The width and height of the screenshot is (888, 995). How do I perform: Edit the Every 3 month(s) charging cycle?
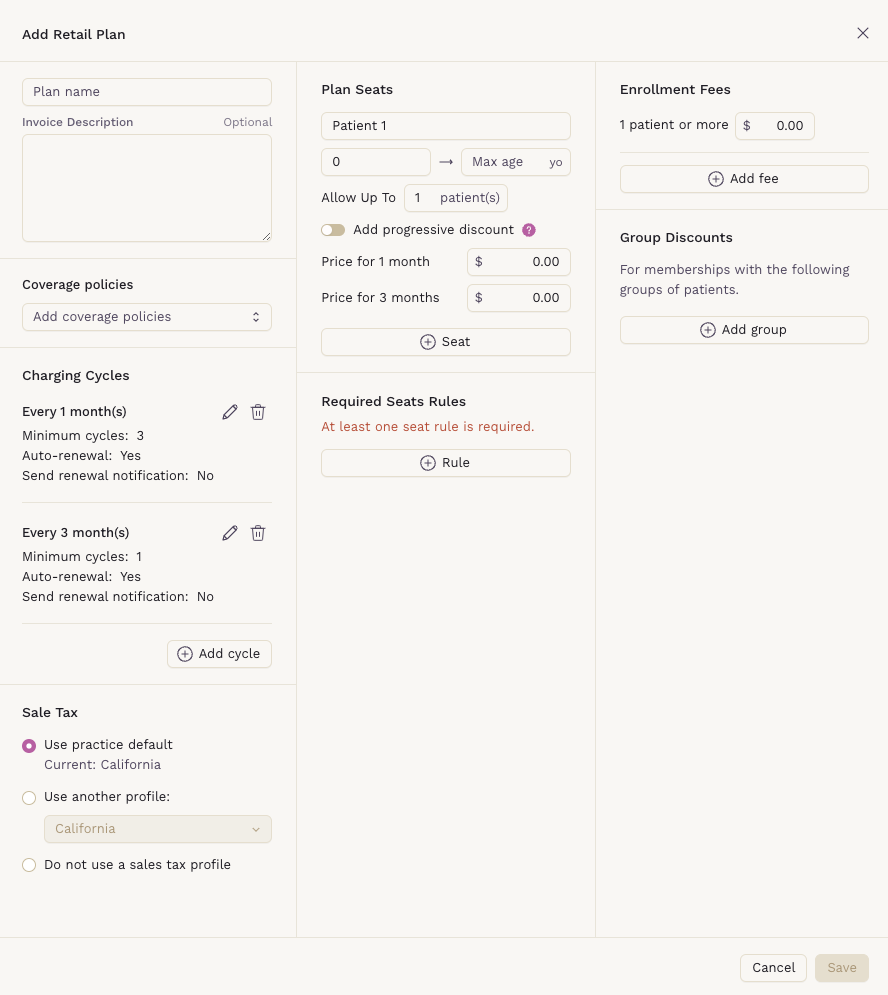click(x=230, y=533)
